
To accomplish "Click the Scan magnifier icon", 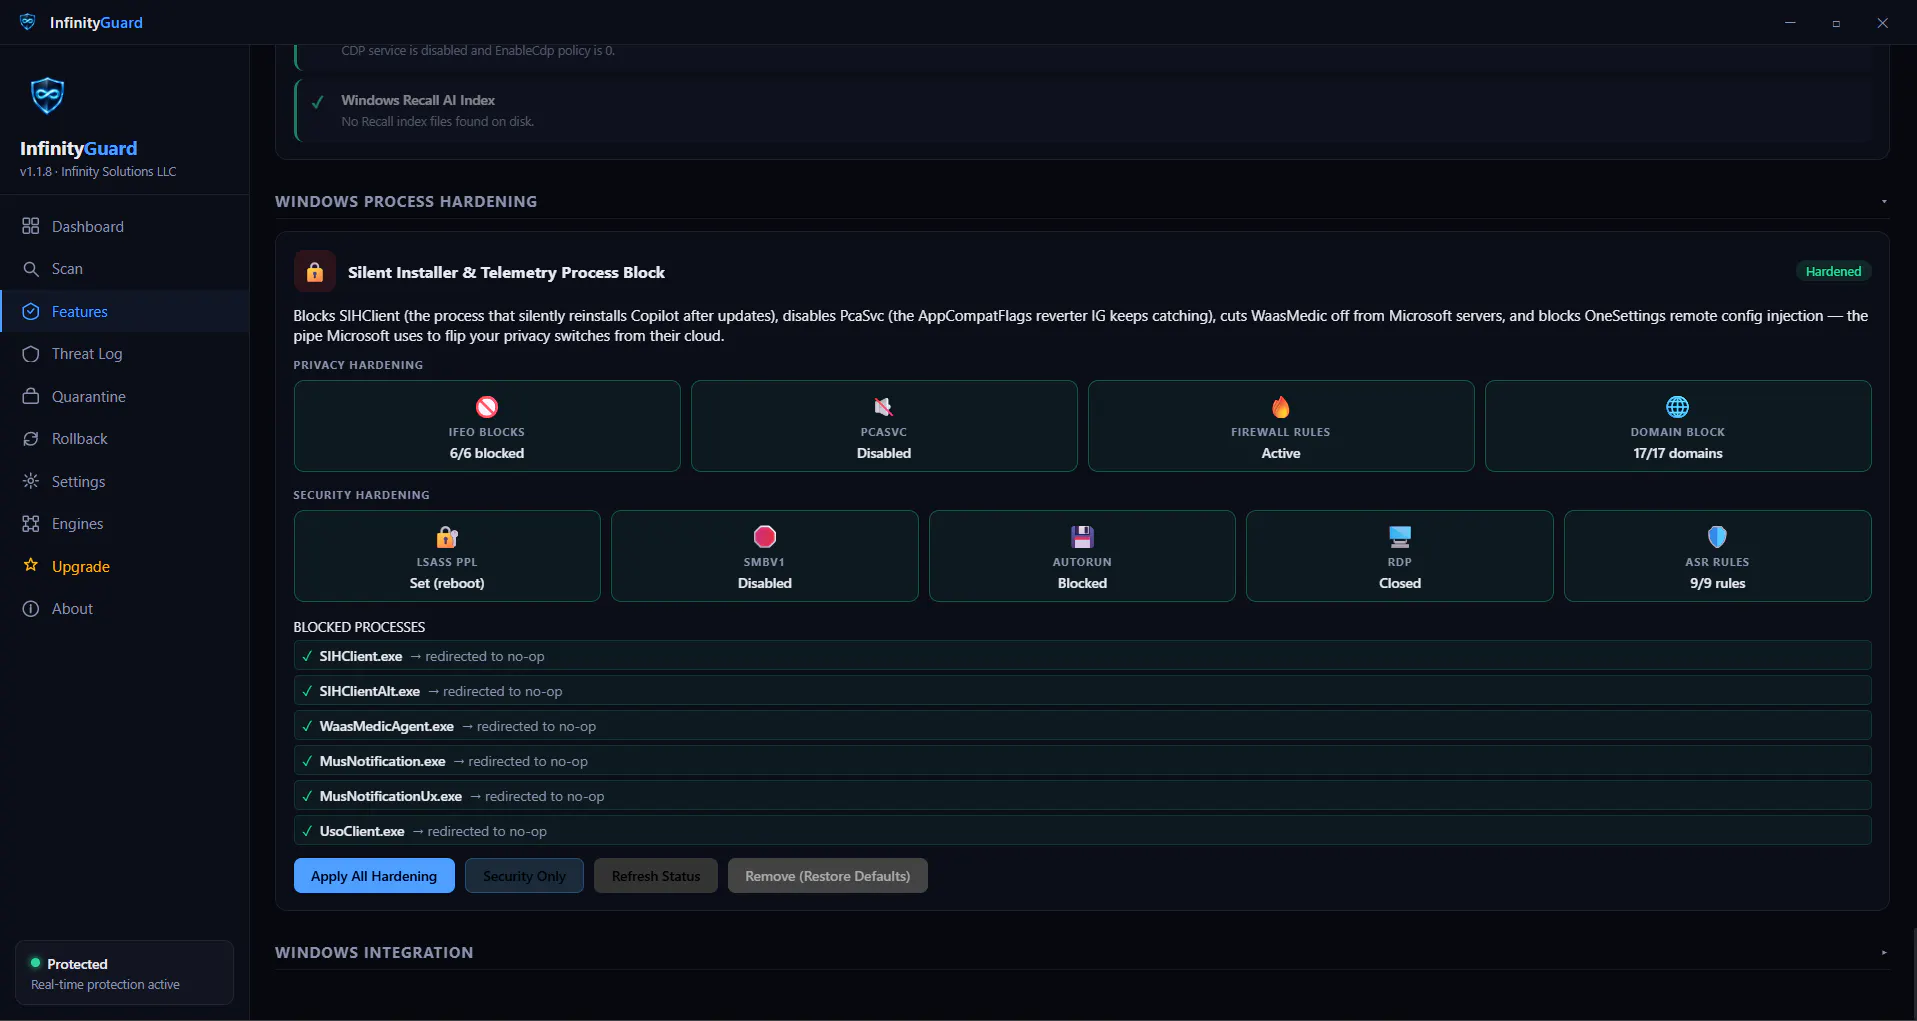I will pyautogui.click(x=31, y=269).
